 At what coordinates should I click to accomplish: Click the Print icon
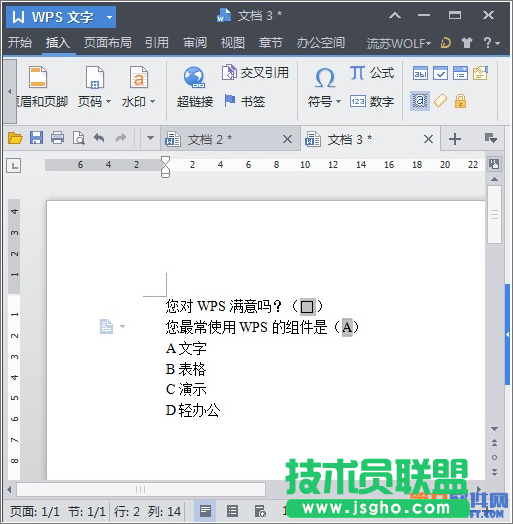(57, 138)
